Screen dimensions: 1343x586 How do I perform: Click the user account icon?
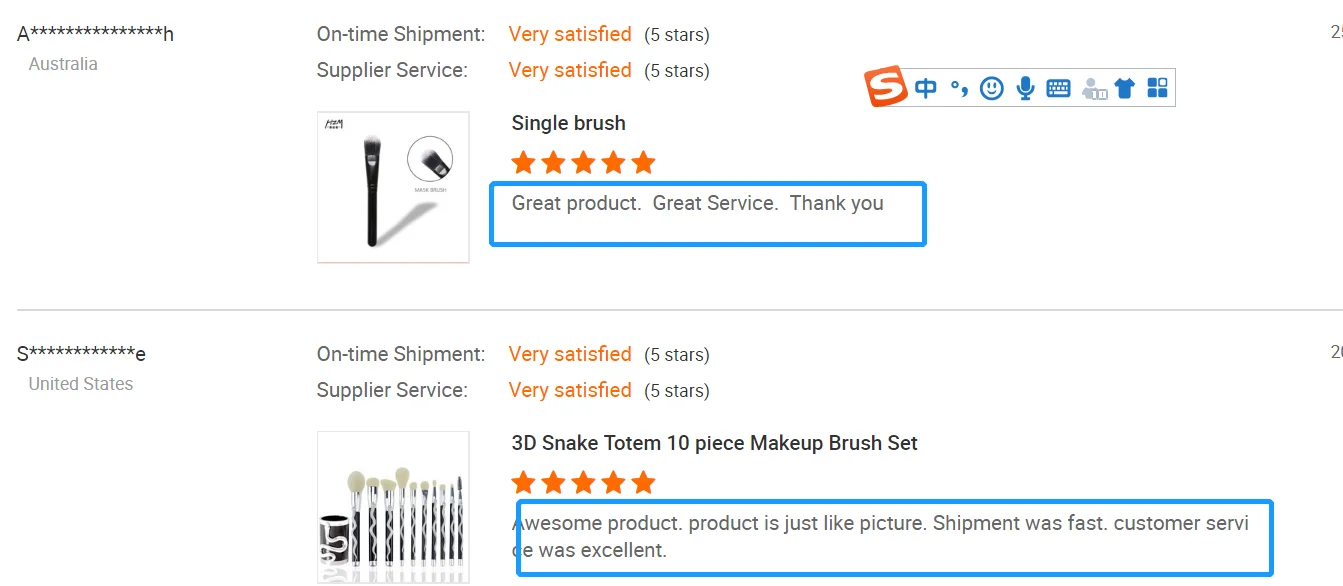[1094, 88]
